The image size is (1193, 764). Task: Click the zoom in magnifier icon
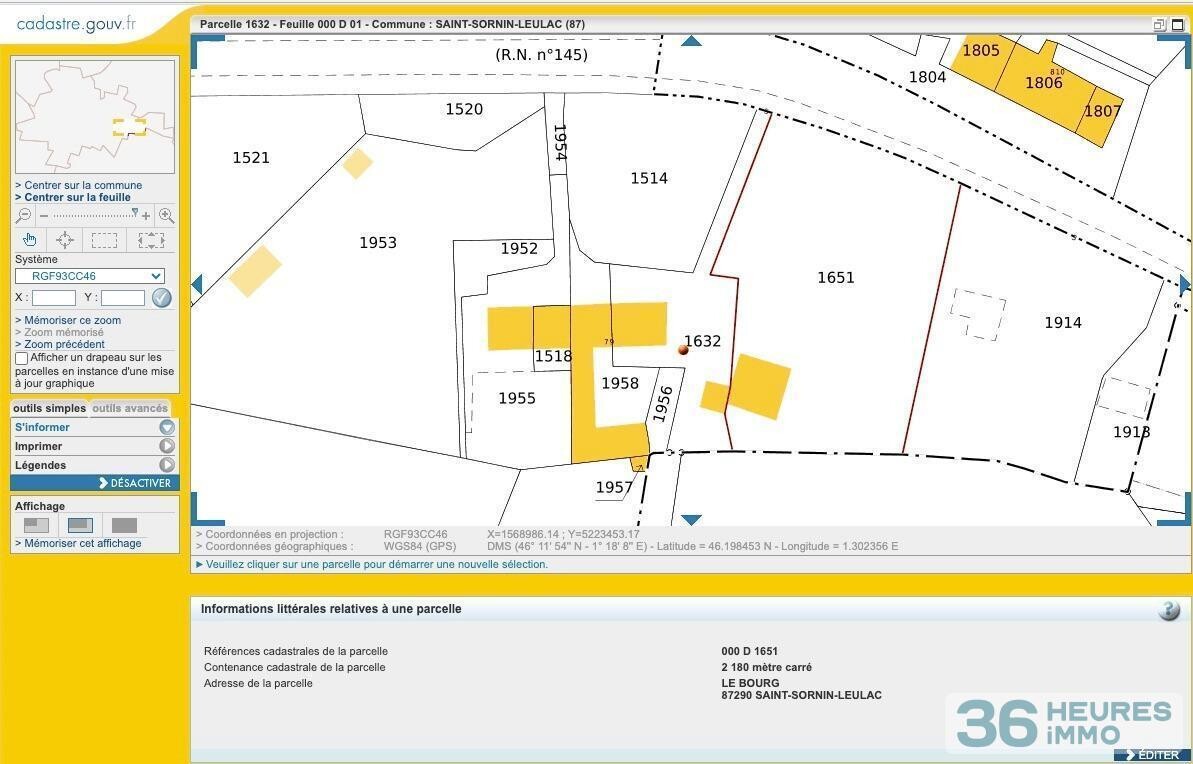(166, 216)
